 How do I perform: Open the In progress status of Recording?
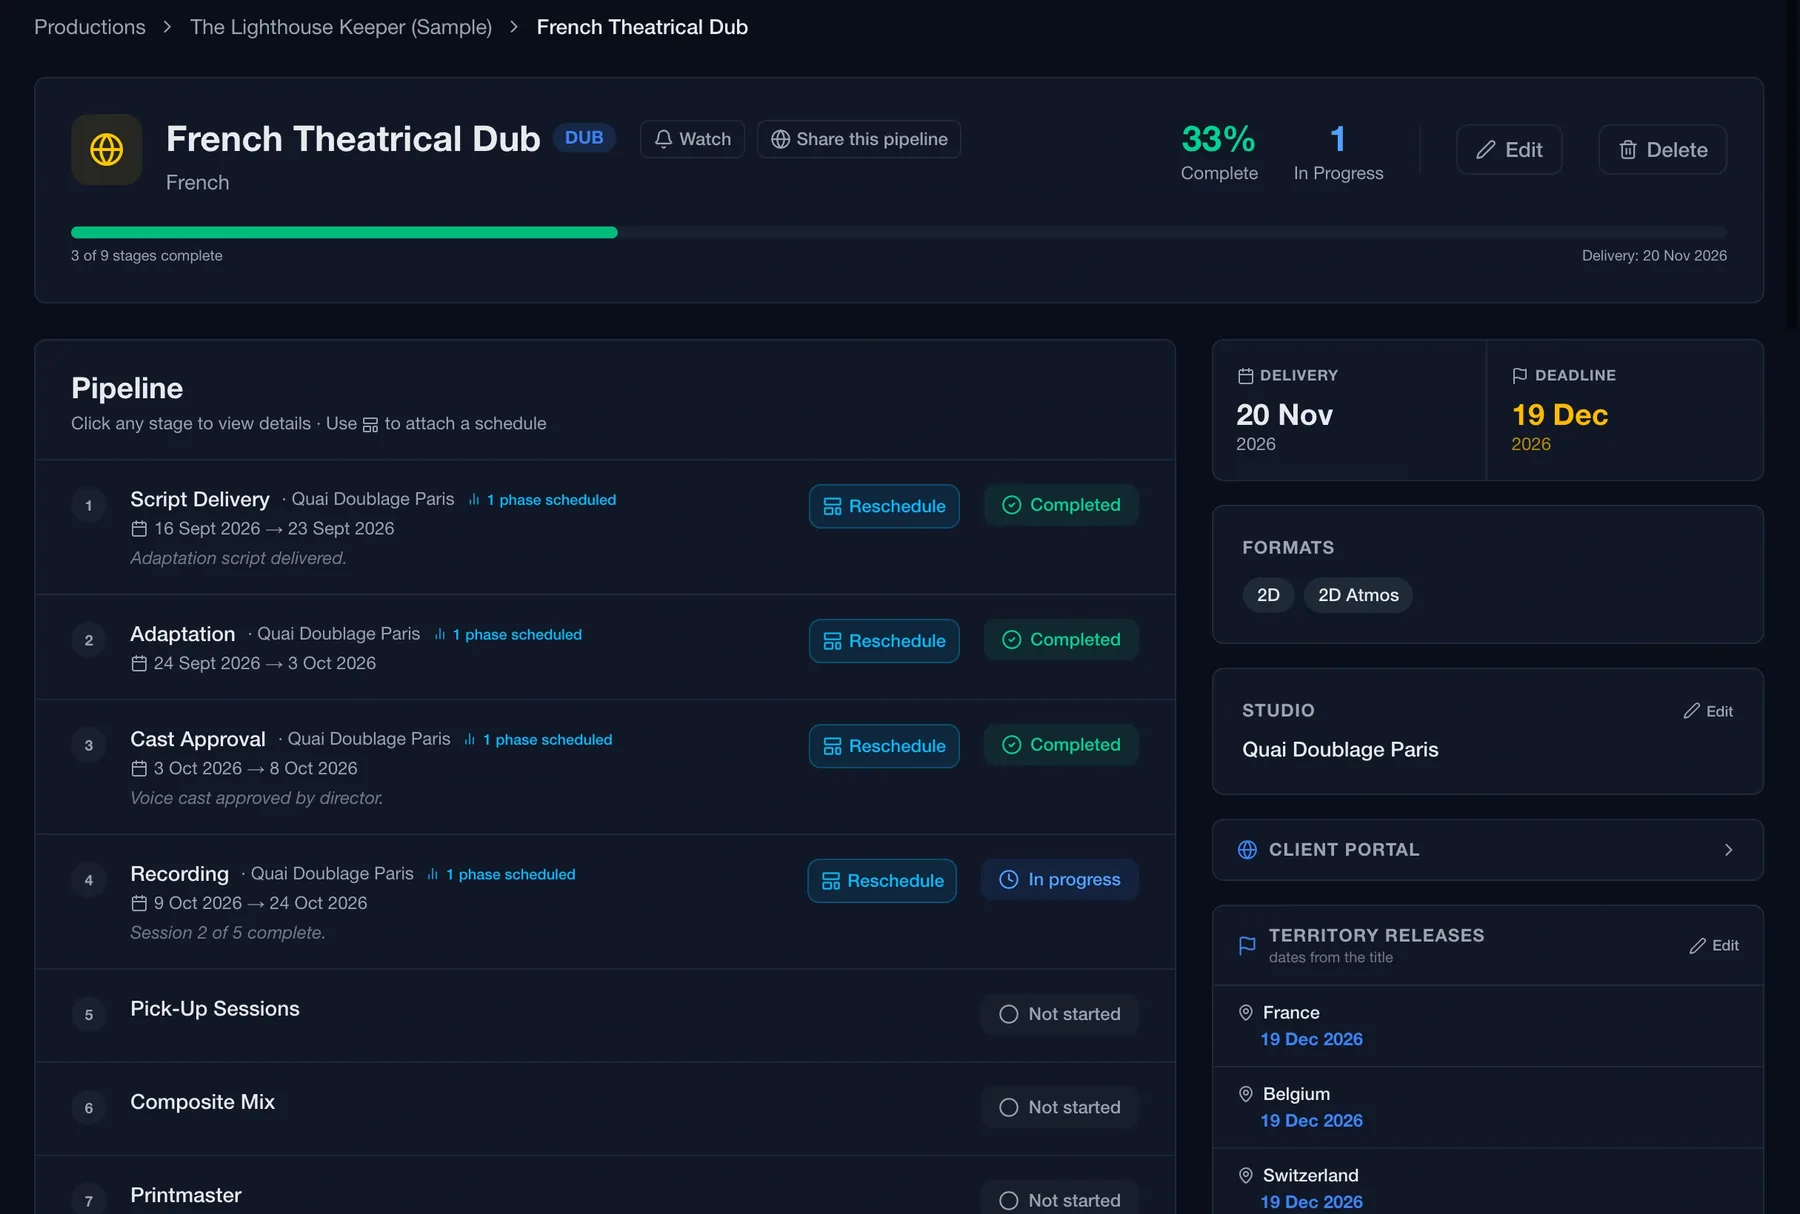coord(1060,880)
